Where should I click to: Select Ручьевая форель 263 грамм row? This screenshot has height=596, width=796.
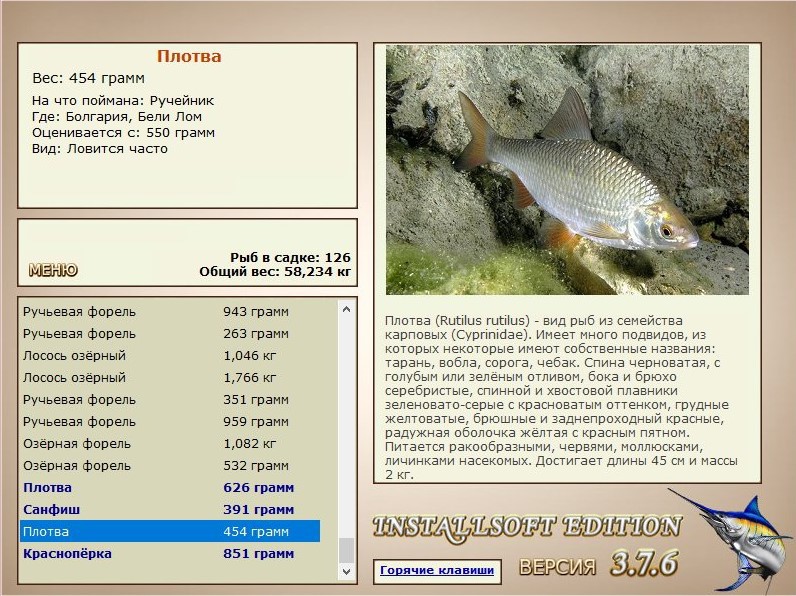[170, 334]
